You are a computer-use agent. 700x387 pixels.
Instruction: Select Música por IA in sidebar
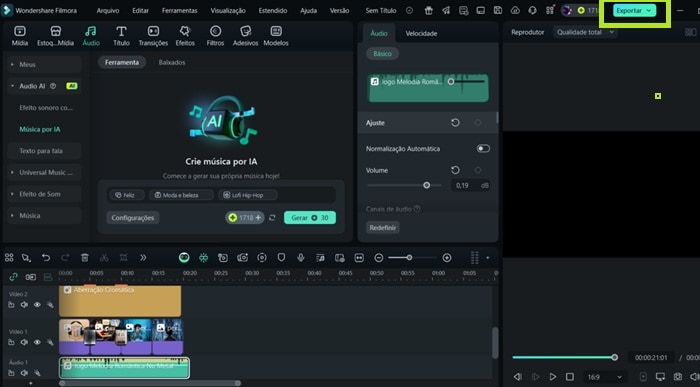[x=40, y=129]
